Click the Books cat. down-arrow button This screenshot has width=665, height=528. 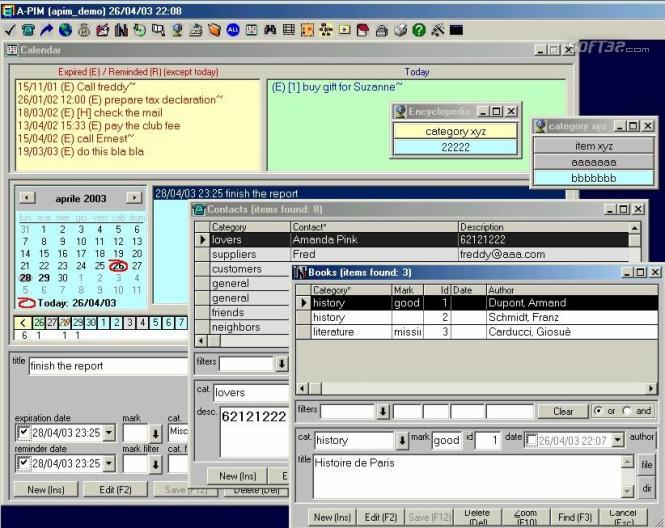402,440
